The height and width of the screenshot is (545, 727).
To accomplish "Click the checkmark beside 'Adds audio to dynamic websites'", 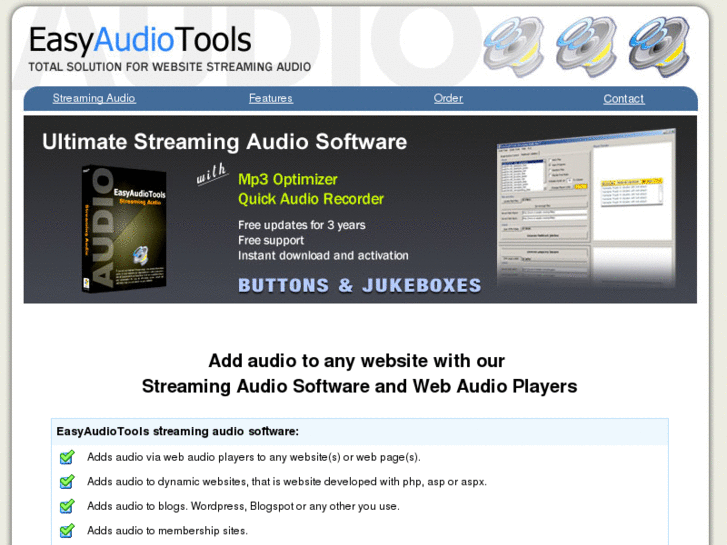I will click(67, 481).
